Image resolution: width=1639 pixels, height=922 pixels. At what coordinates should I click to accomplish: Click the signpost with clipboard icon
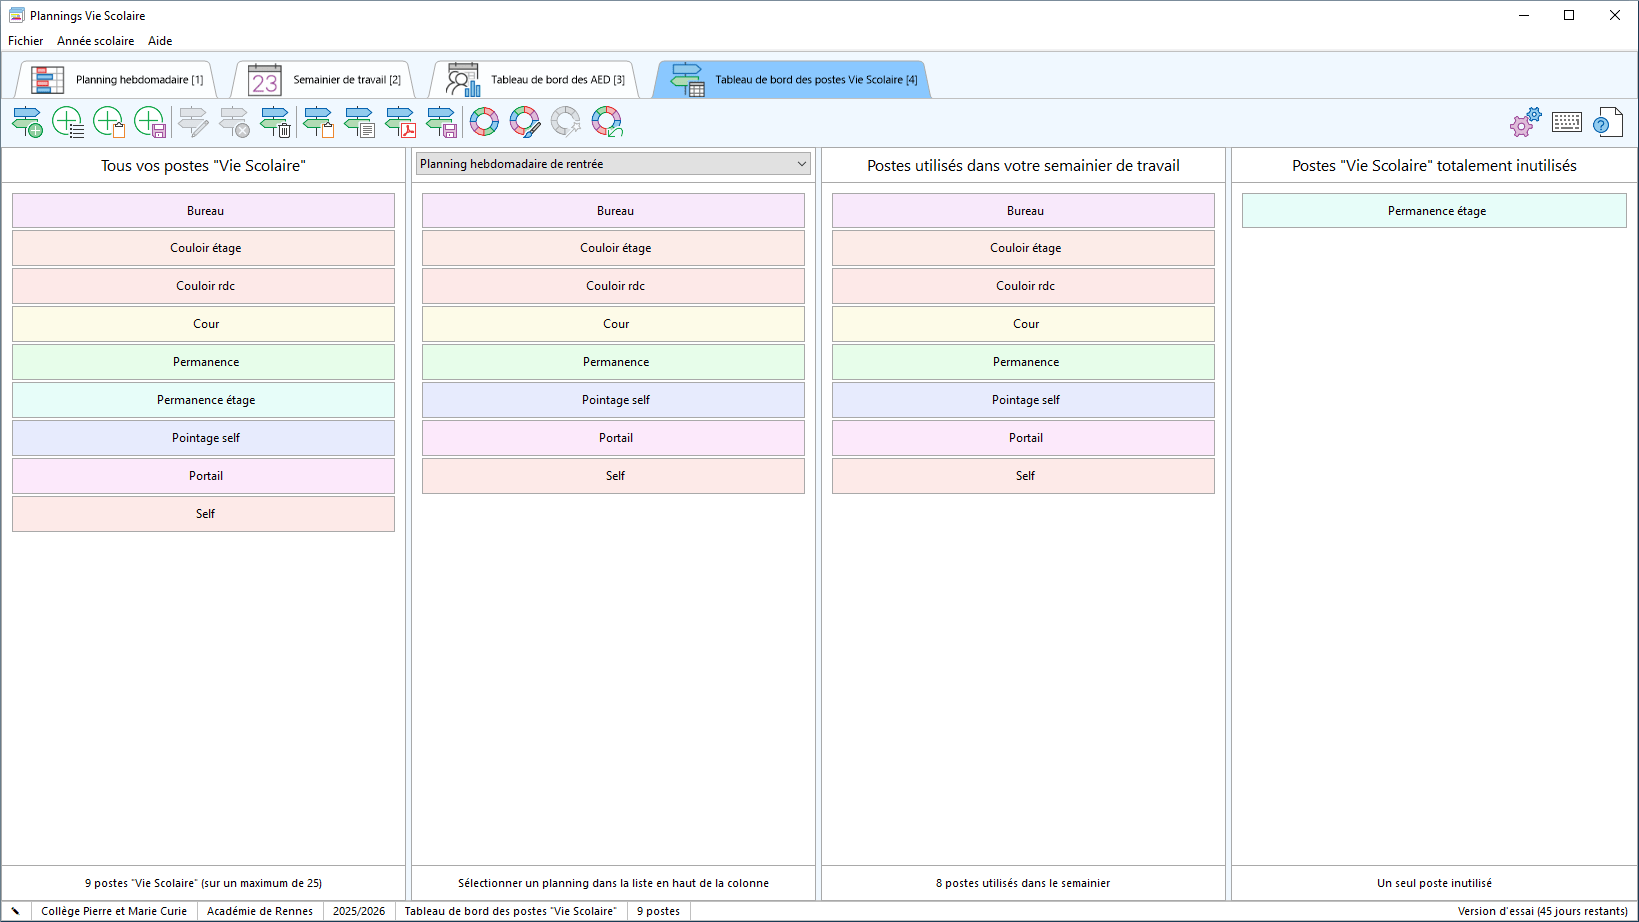pos(318,122)
